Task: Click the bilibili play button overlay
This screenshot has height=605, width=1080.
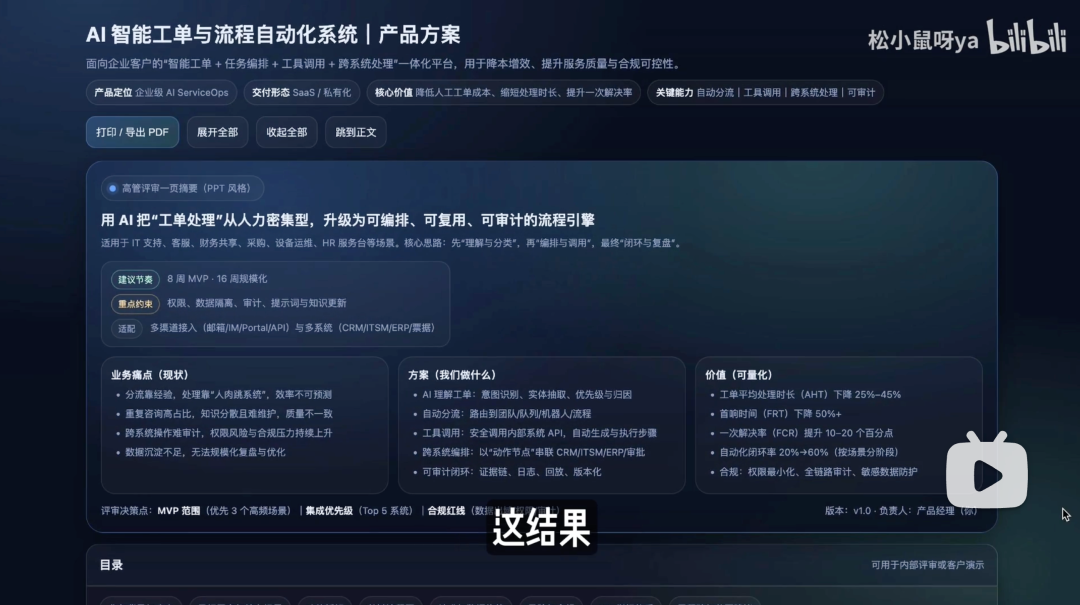Action: click(x=986, y=471)
